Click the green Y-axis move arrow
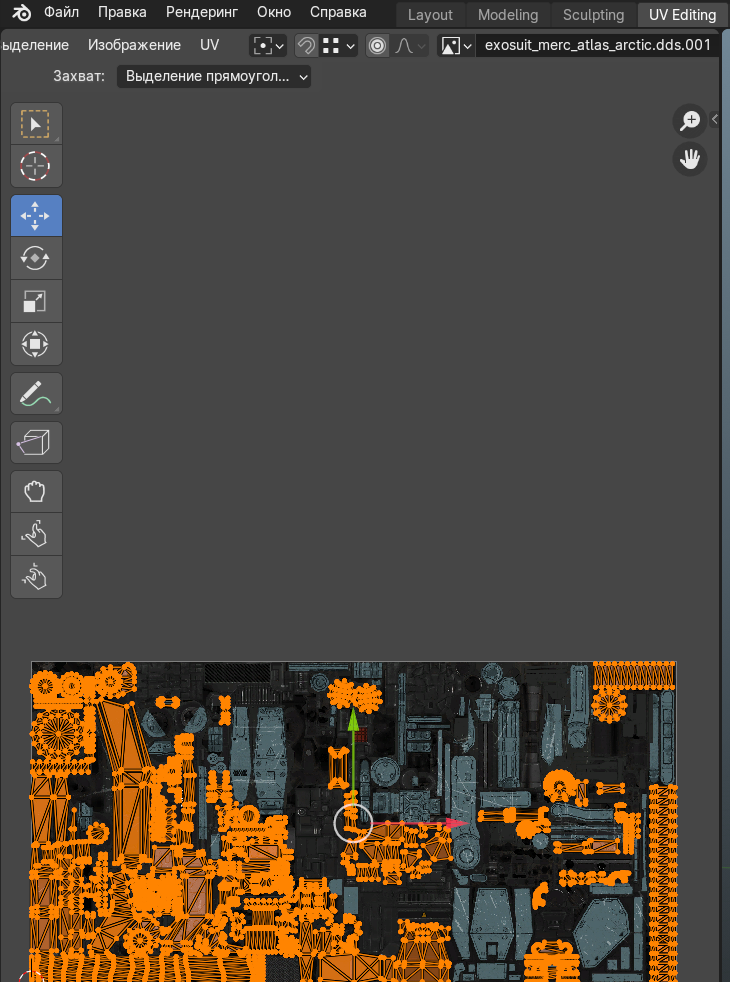 (x=353, y=720)
